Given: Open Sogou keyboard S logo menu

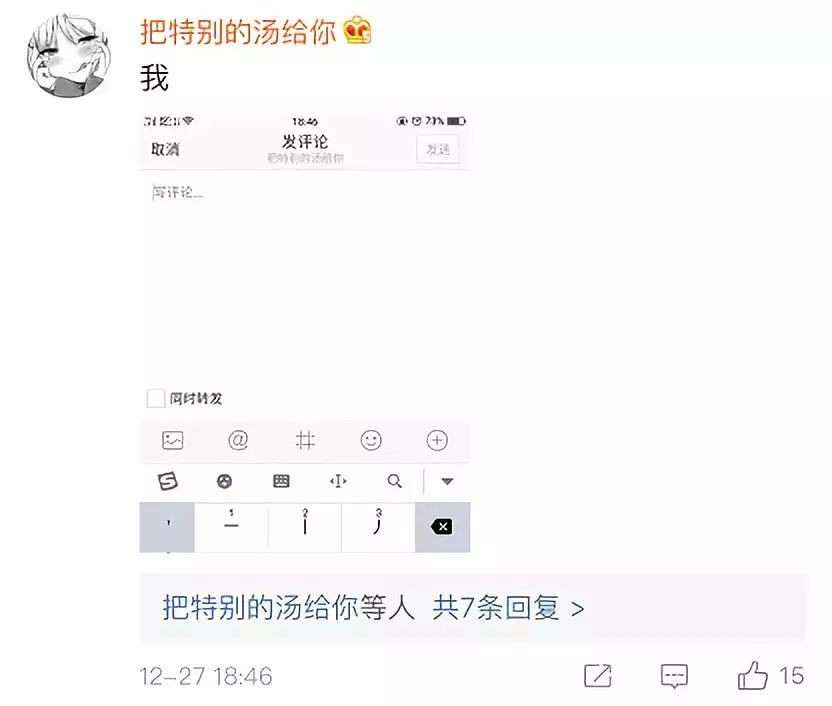Looking at the screenshot, I should tap(168, 481).
